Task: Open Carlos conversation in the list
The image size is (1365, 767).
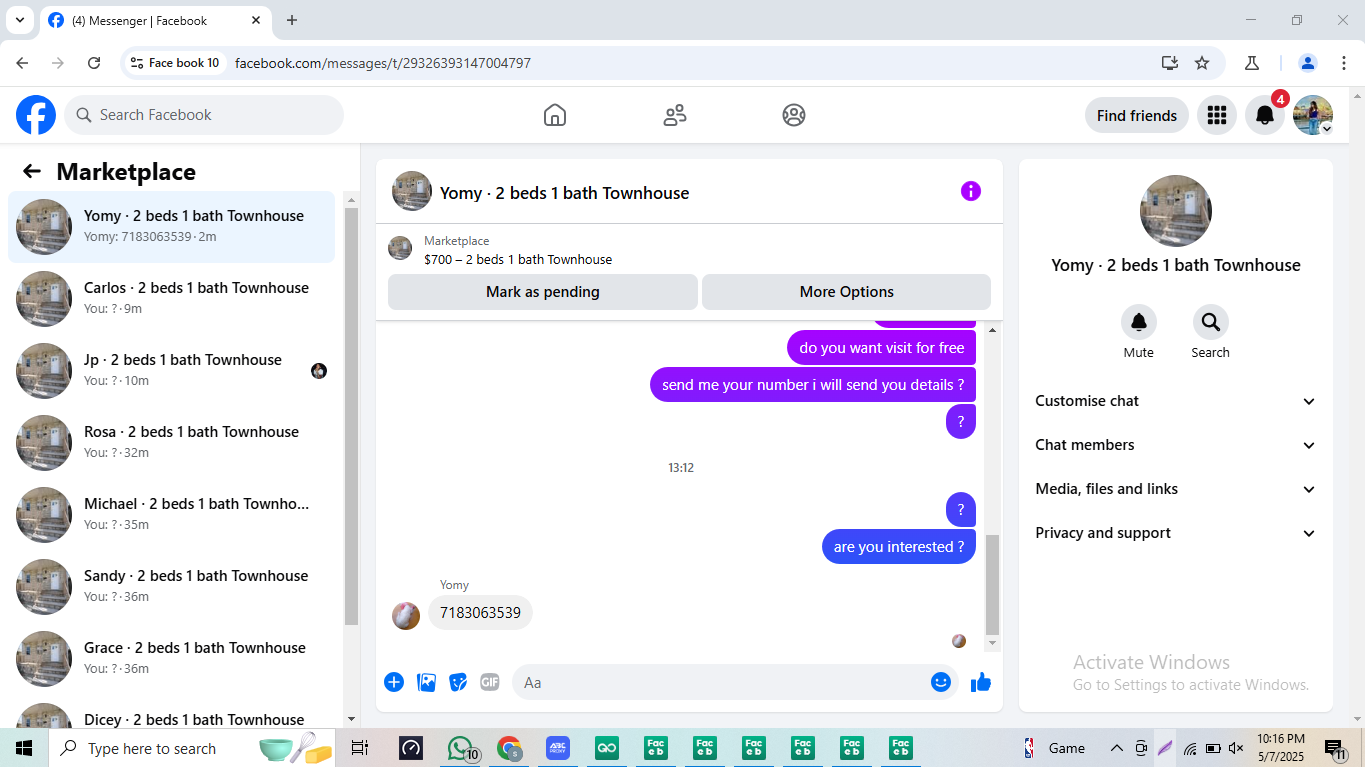Action: 171,299
